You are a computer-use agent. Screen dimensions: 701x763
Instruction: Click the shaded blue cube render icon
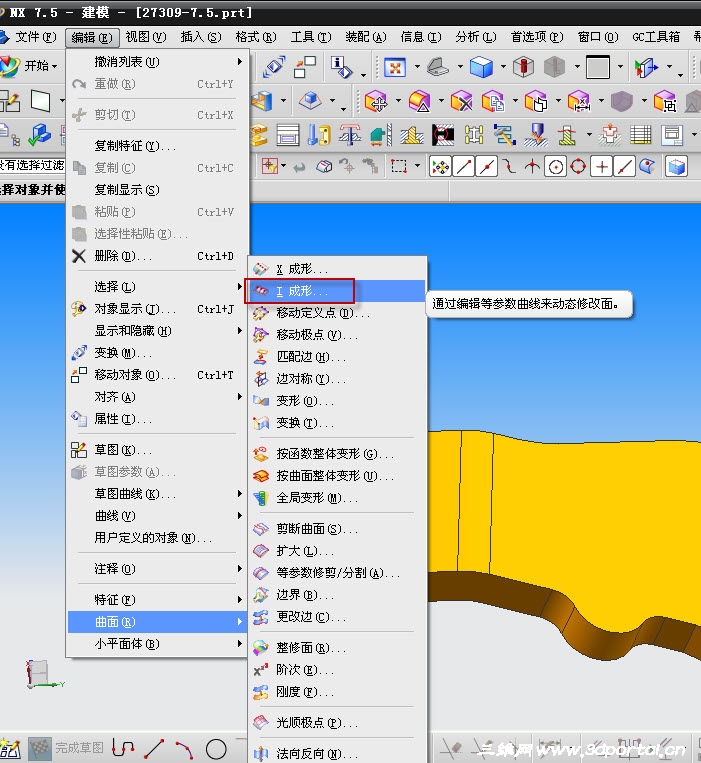point(481,67)
